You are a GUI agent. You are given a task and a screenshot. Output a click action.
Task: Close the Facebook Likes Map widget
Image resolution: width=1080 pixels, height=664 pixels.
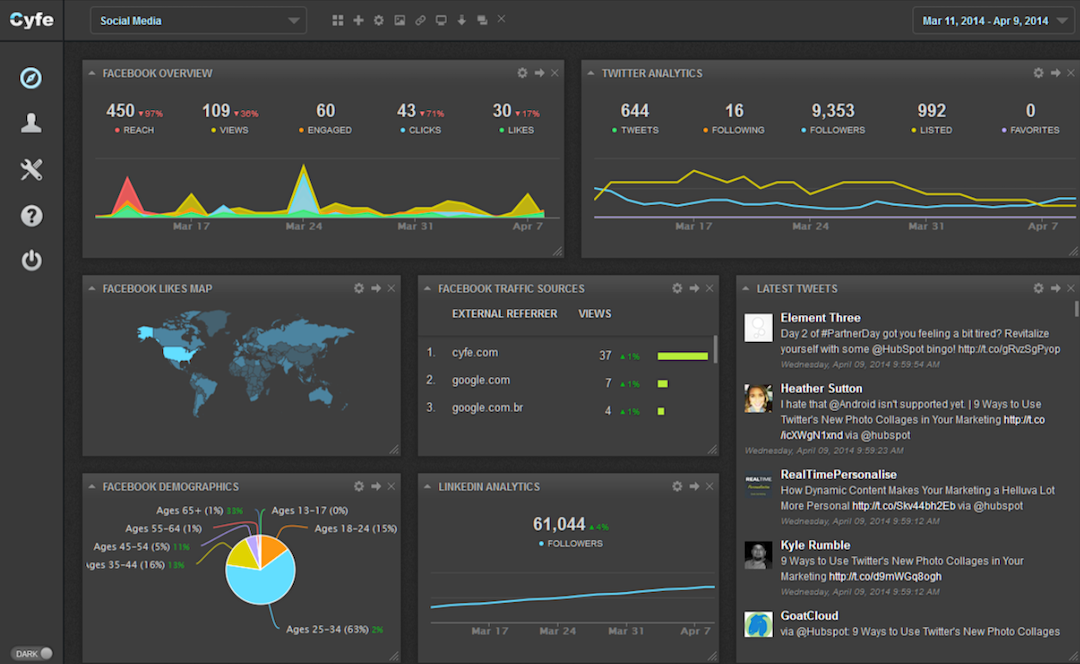pyautogui.click(x=390, y=287)
